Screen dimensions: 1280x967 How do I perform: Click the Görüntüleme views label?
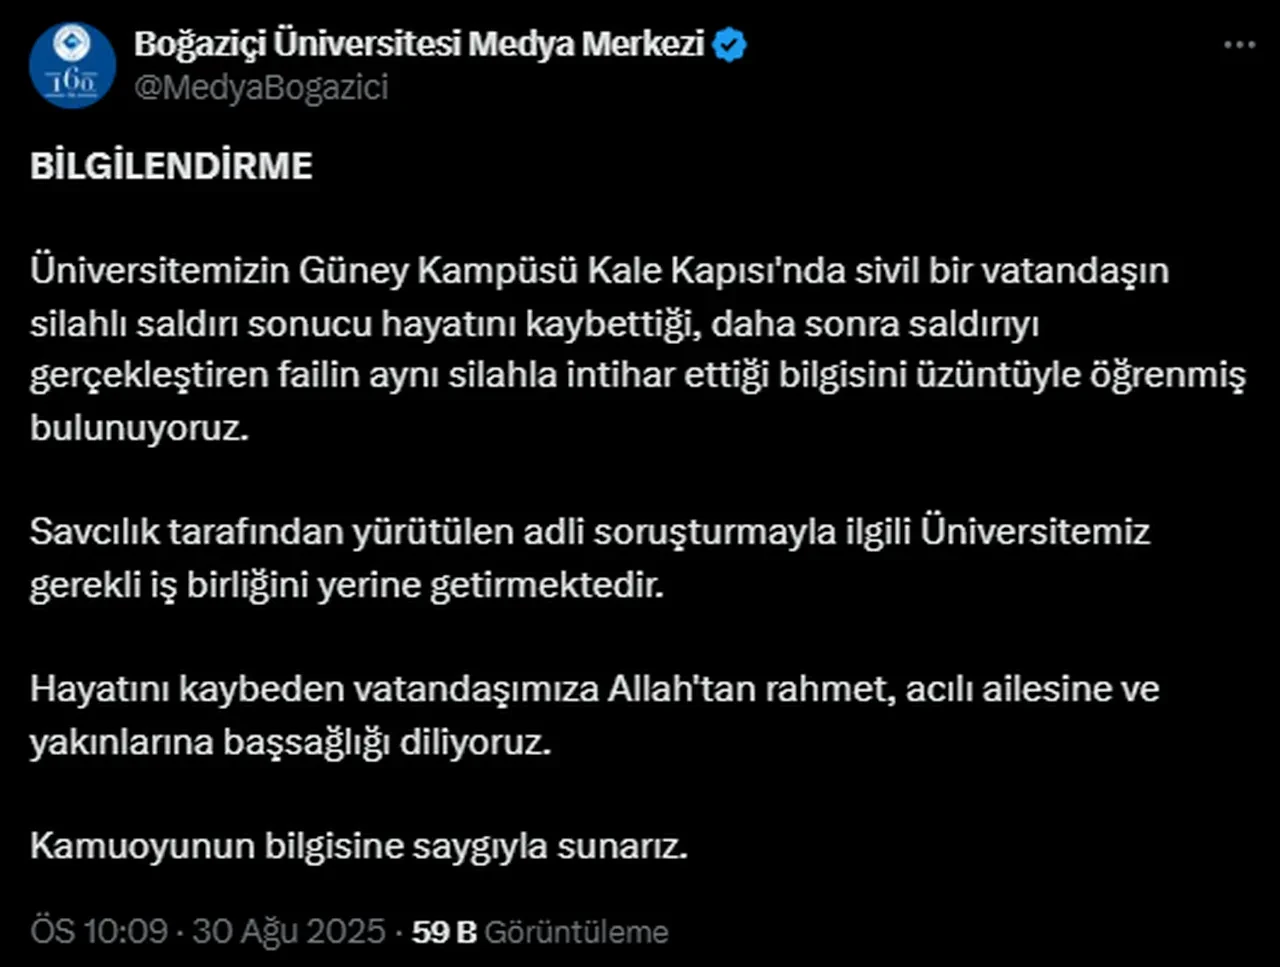[577, 930]
